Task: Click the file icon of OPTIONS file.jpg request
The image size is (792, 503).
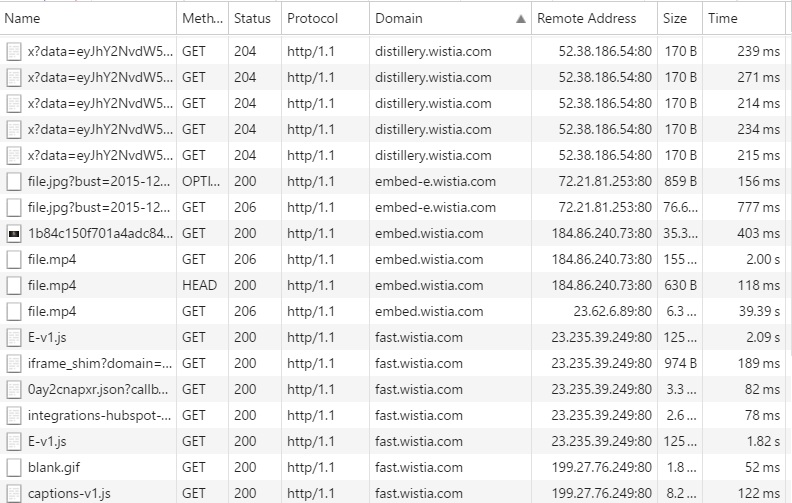Action: (14, 182)
